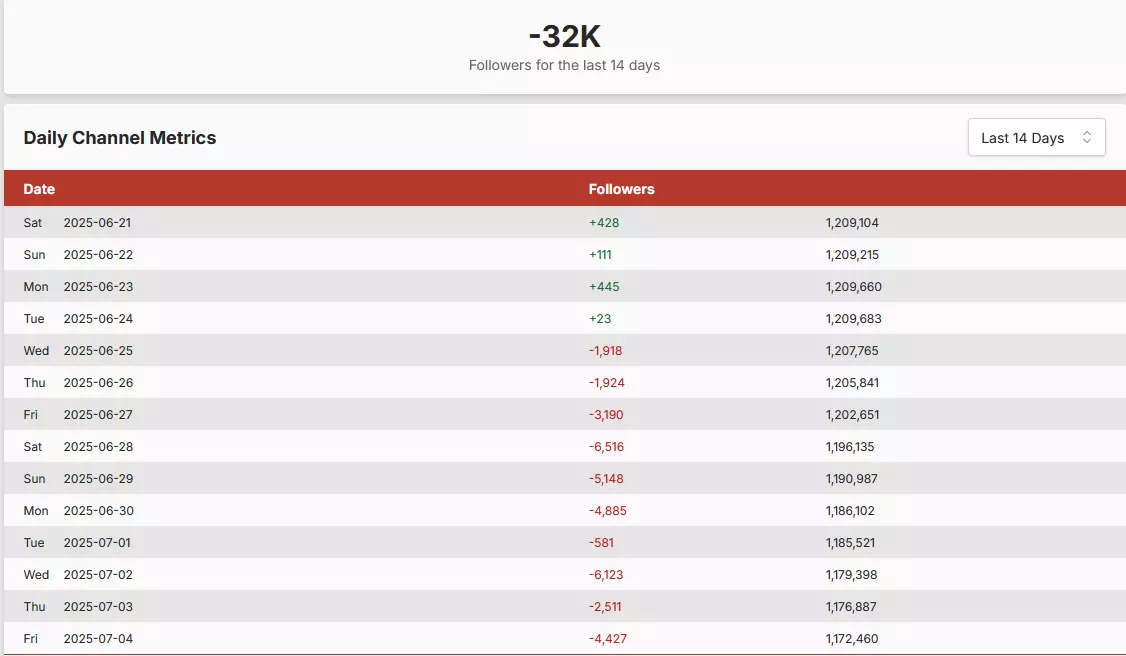
Task: Open the Last 14 Days range dropdown
Action: tap(1036, 137)
